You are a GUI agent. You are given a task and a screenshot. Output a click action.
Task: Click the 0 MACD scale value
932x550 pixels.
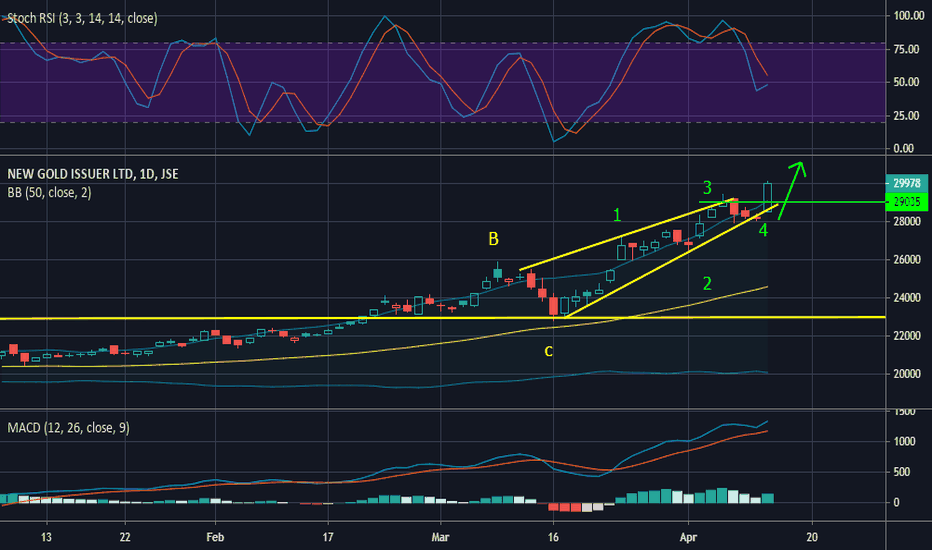(x=896, y=502)
